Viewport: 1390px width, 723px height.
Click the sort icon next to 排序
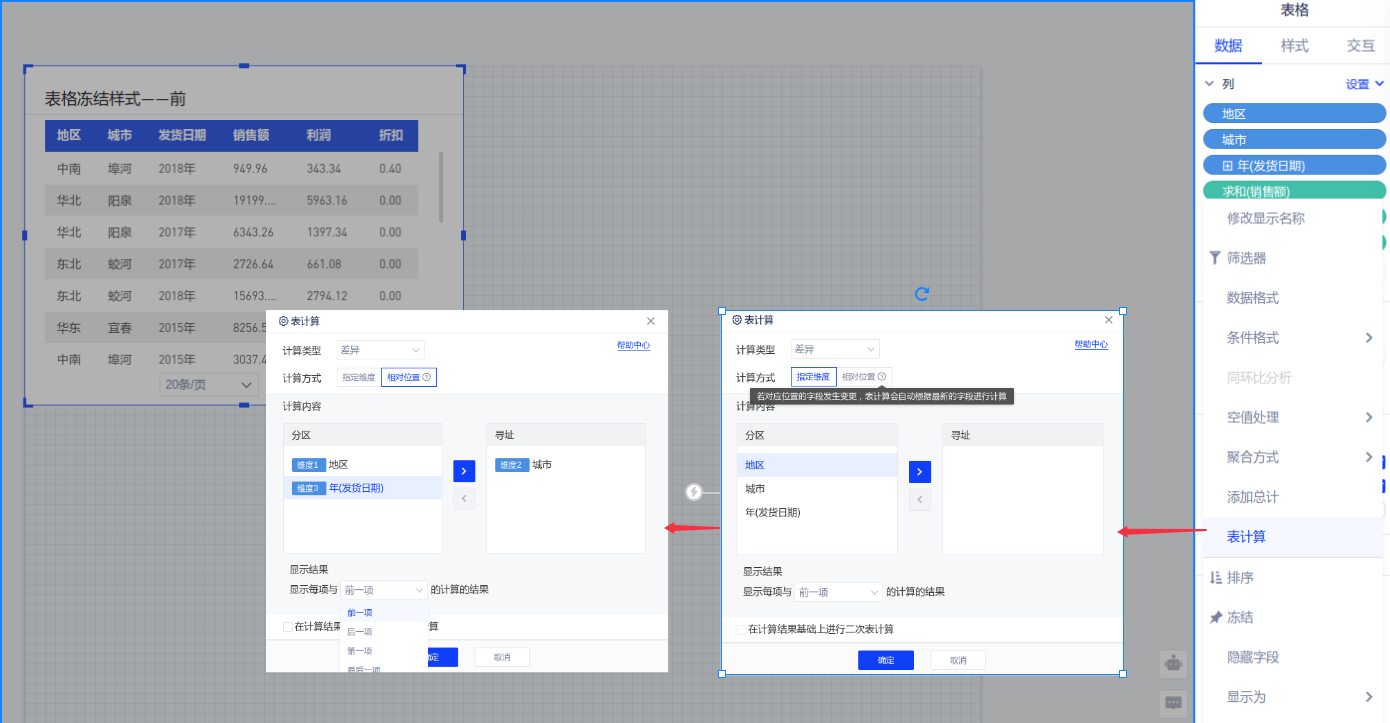click(x=1215, y=578)
